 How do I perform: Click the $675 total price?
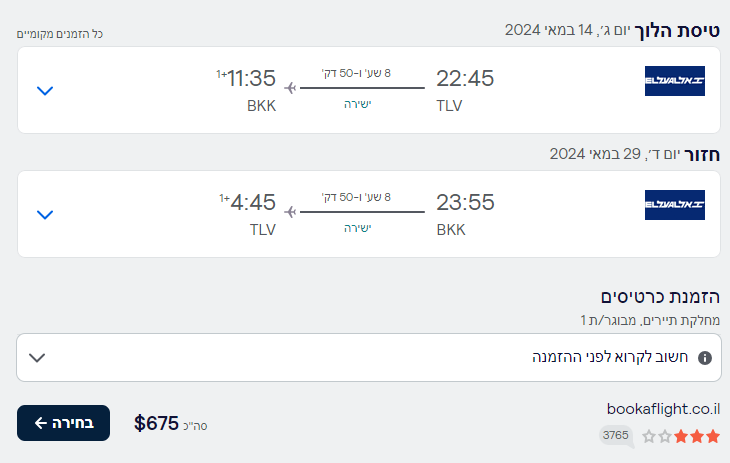[x=156, y=423]
